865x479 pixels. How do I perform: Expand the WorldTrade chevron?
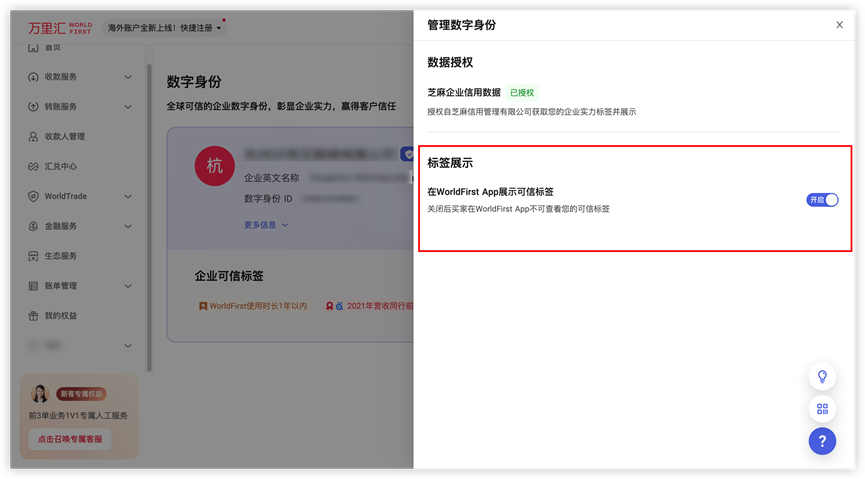[128, 196]
